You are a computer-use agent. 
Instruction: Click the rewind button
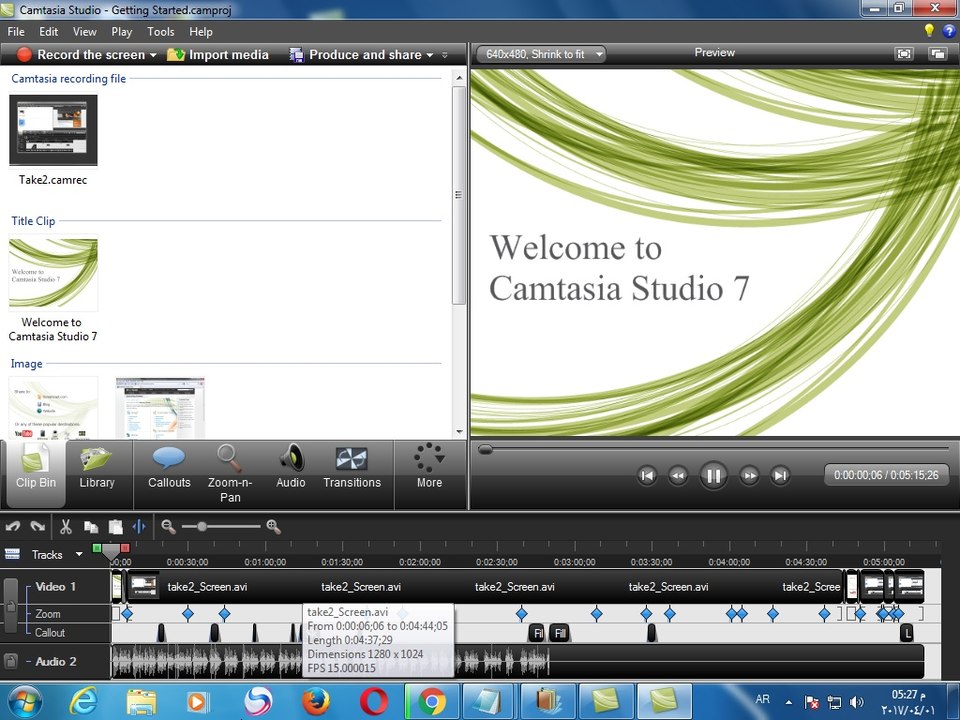tap(678, 475)
